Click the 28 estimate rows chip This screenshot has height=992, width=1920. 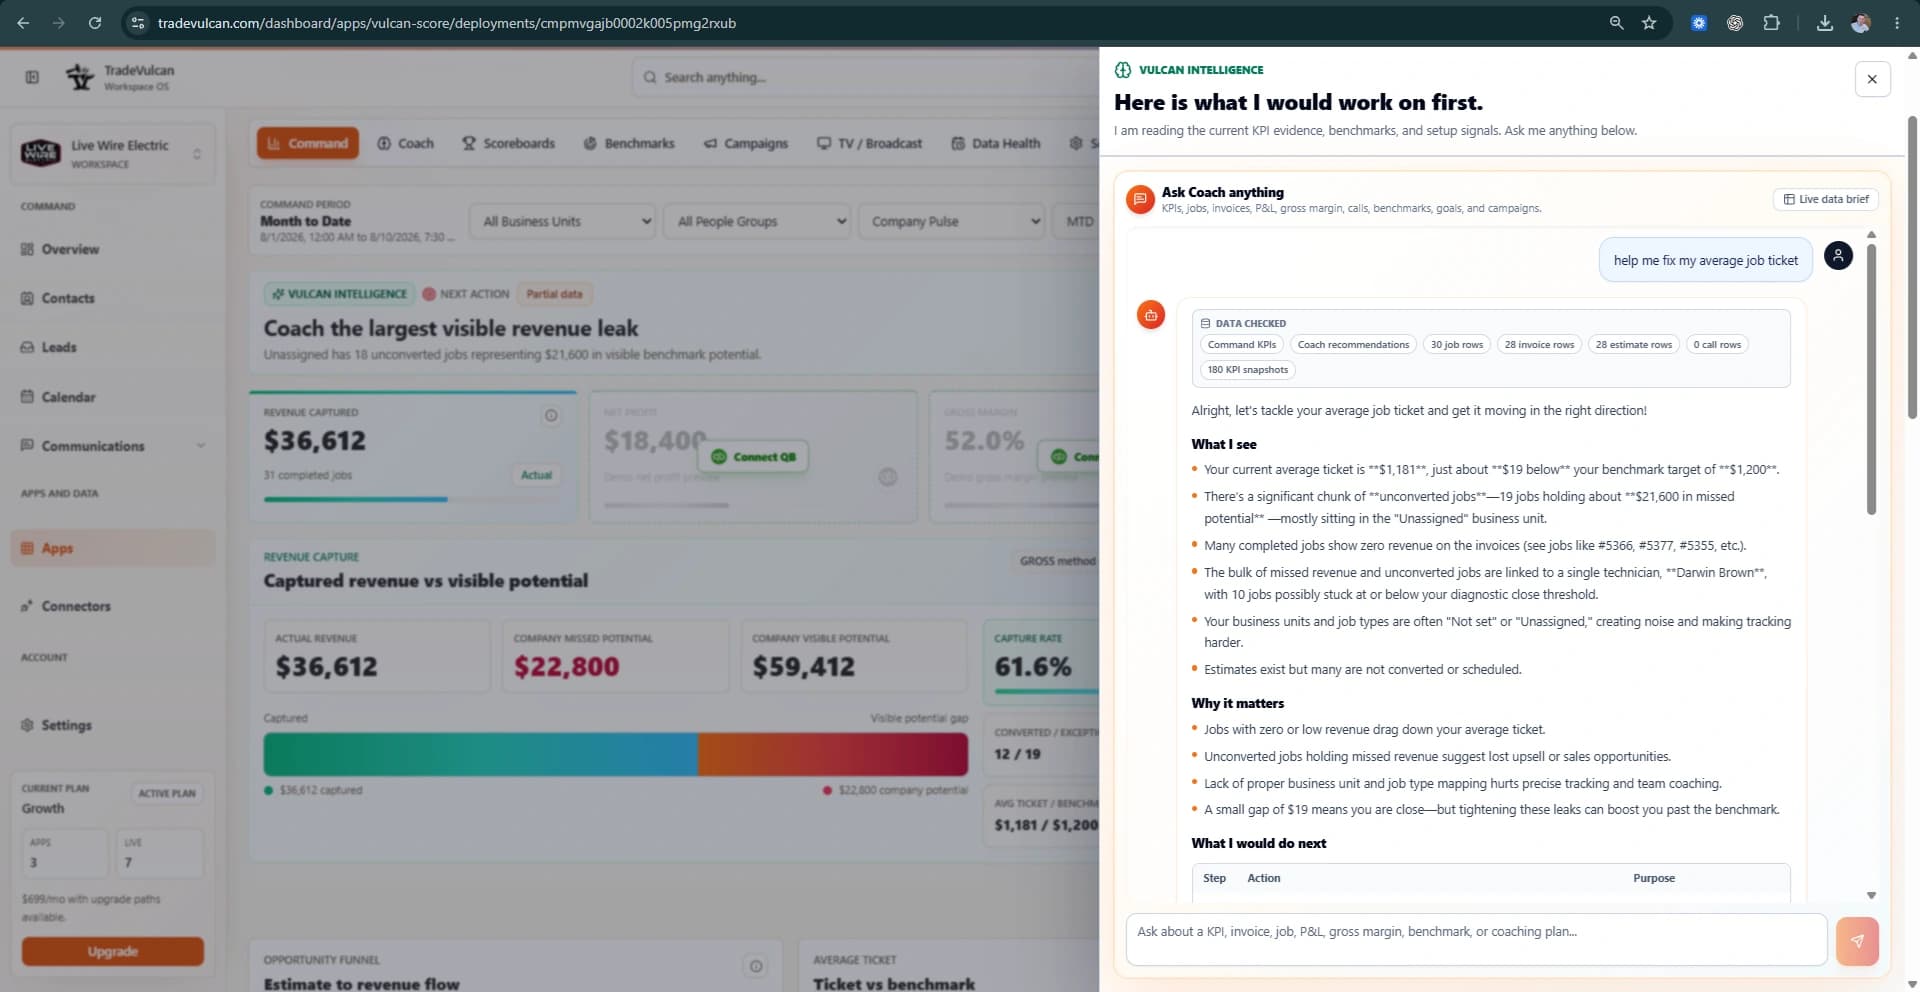pos(1634,345)
